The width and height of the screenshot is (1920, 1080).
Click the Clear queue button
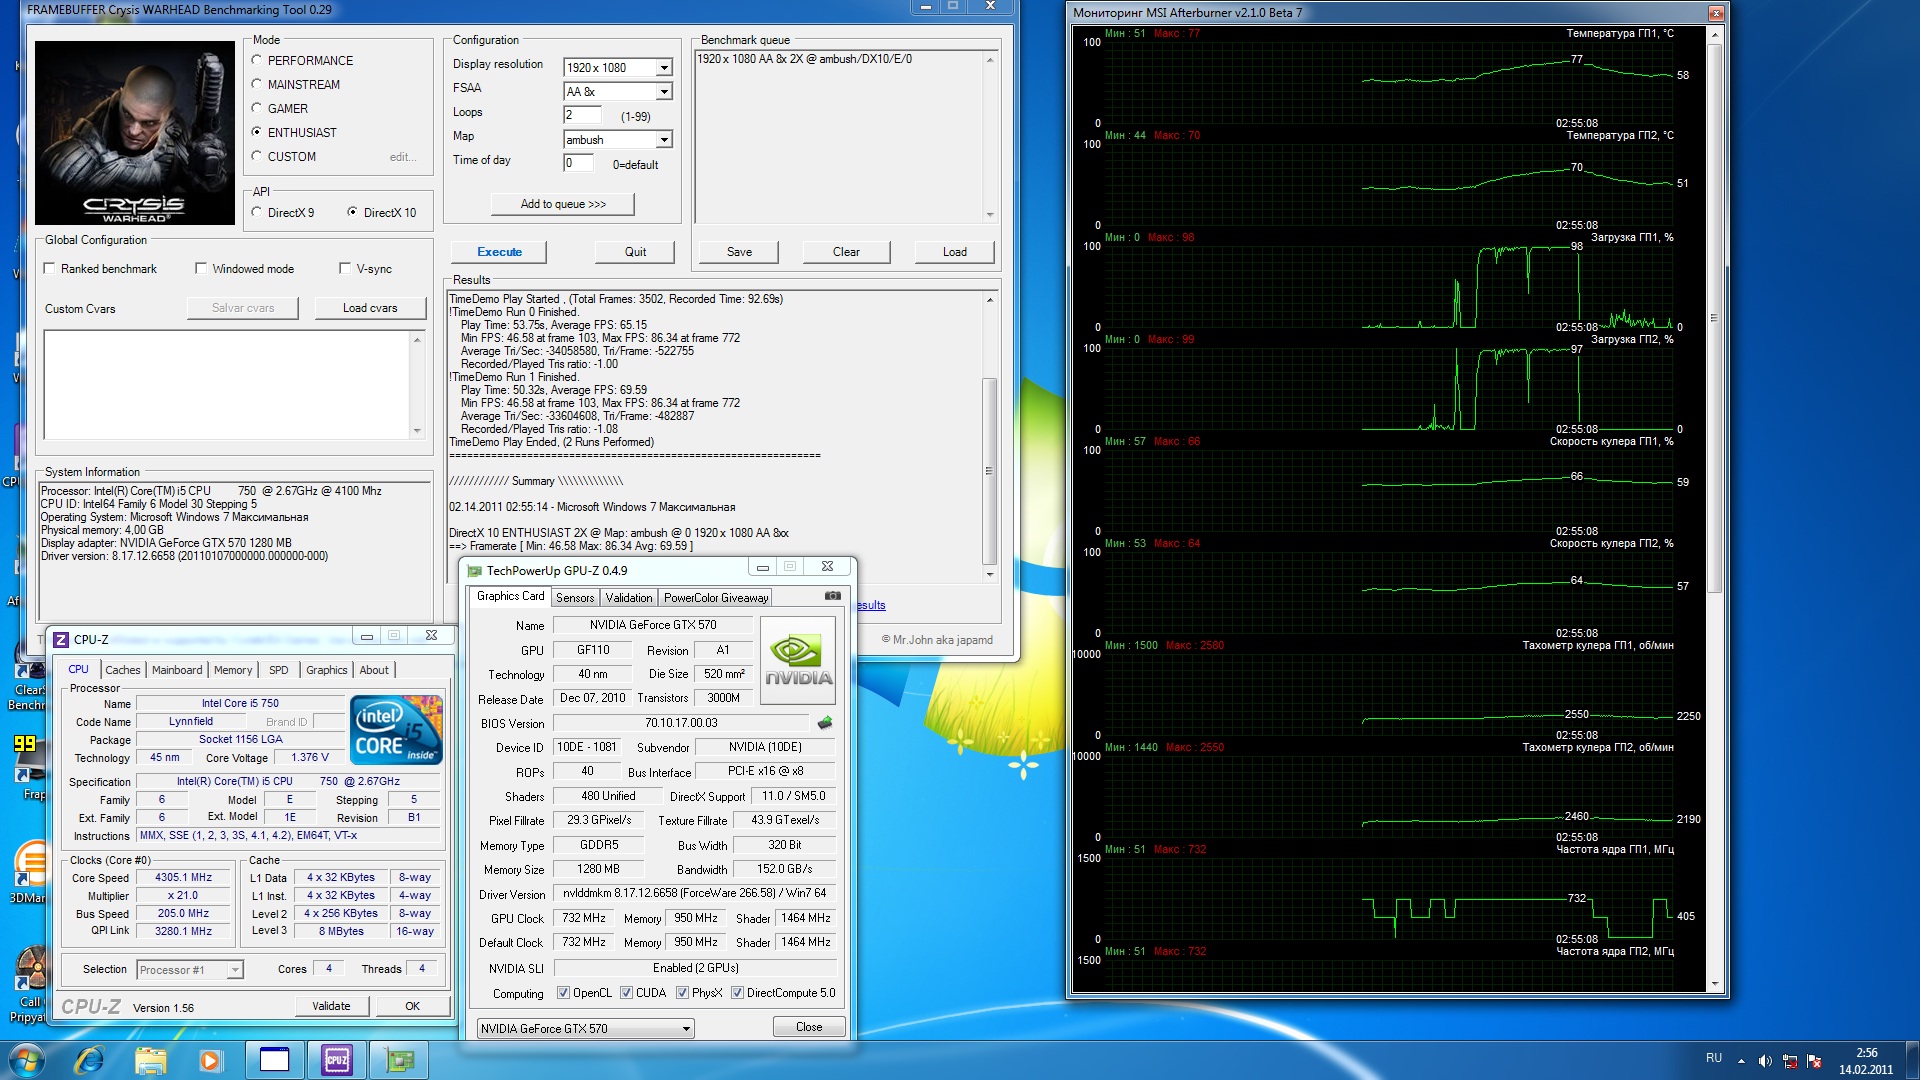coord(846,252)
